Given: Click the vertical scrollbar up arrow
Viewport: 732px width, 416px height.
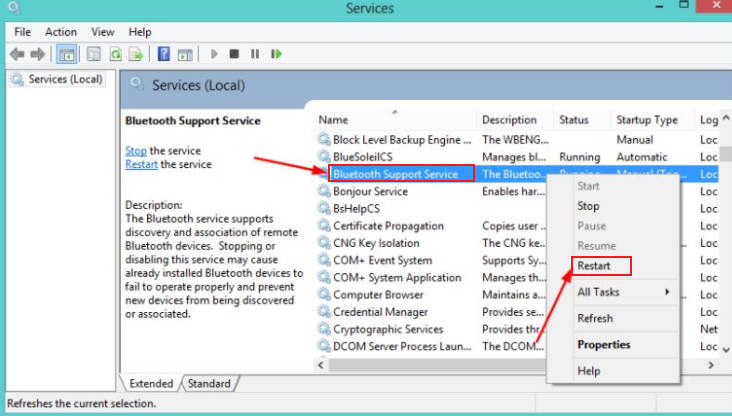Looking at the screenshot, I should (x=726, y=118).
